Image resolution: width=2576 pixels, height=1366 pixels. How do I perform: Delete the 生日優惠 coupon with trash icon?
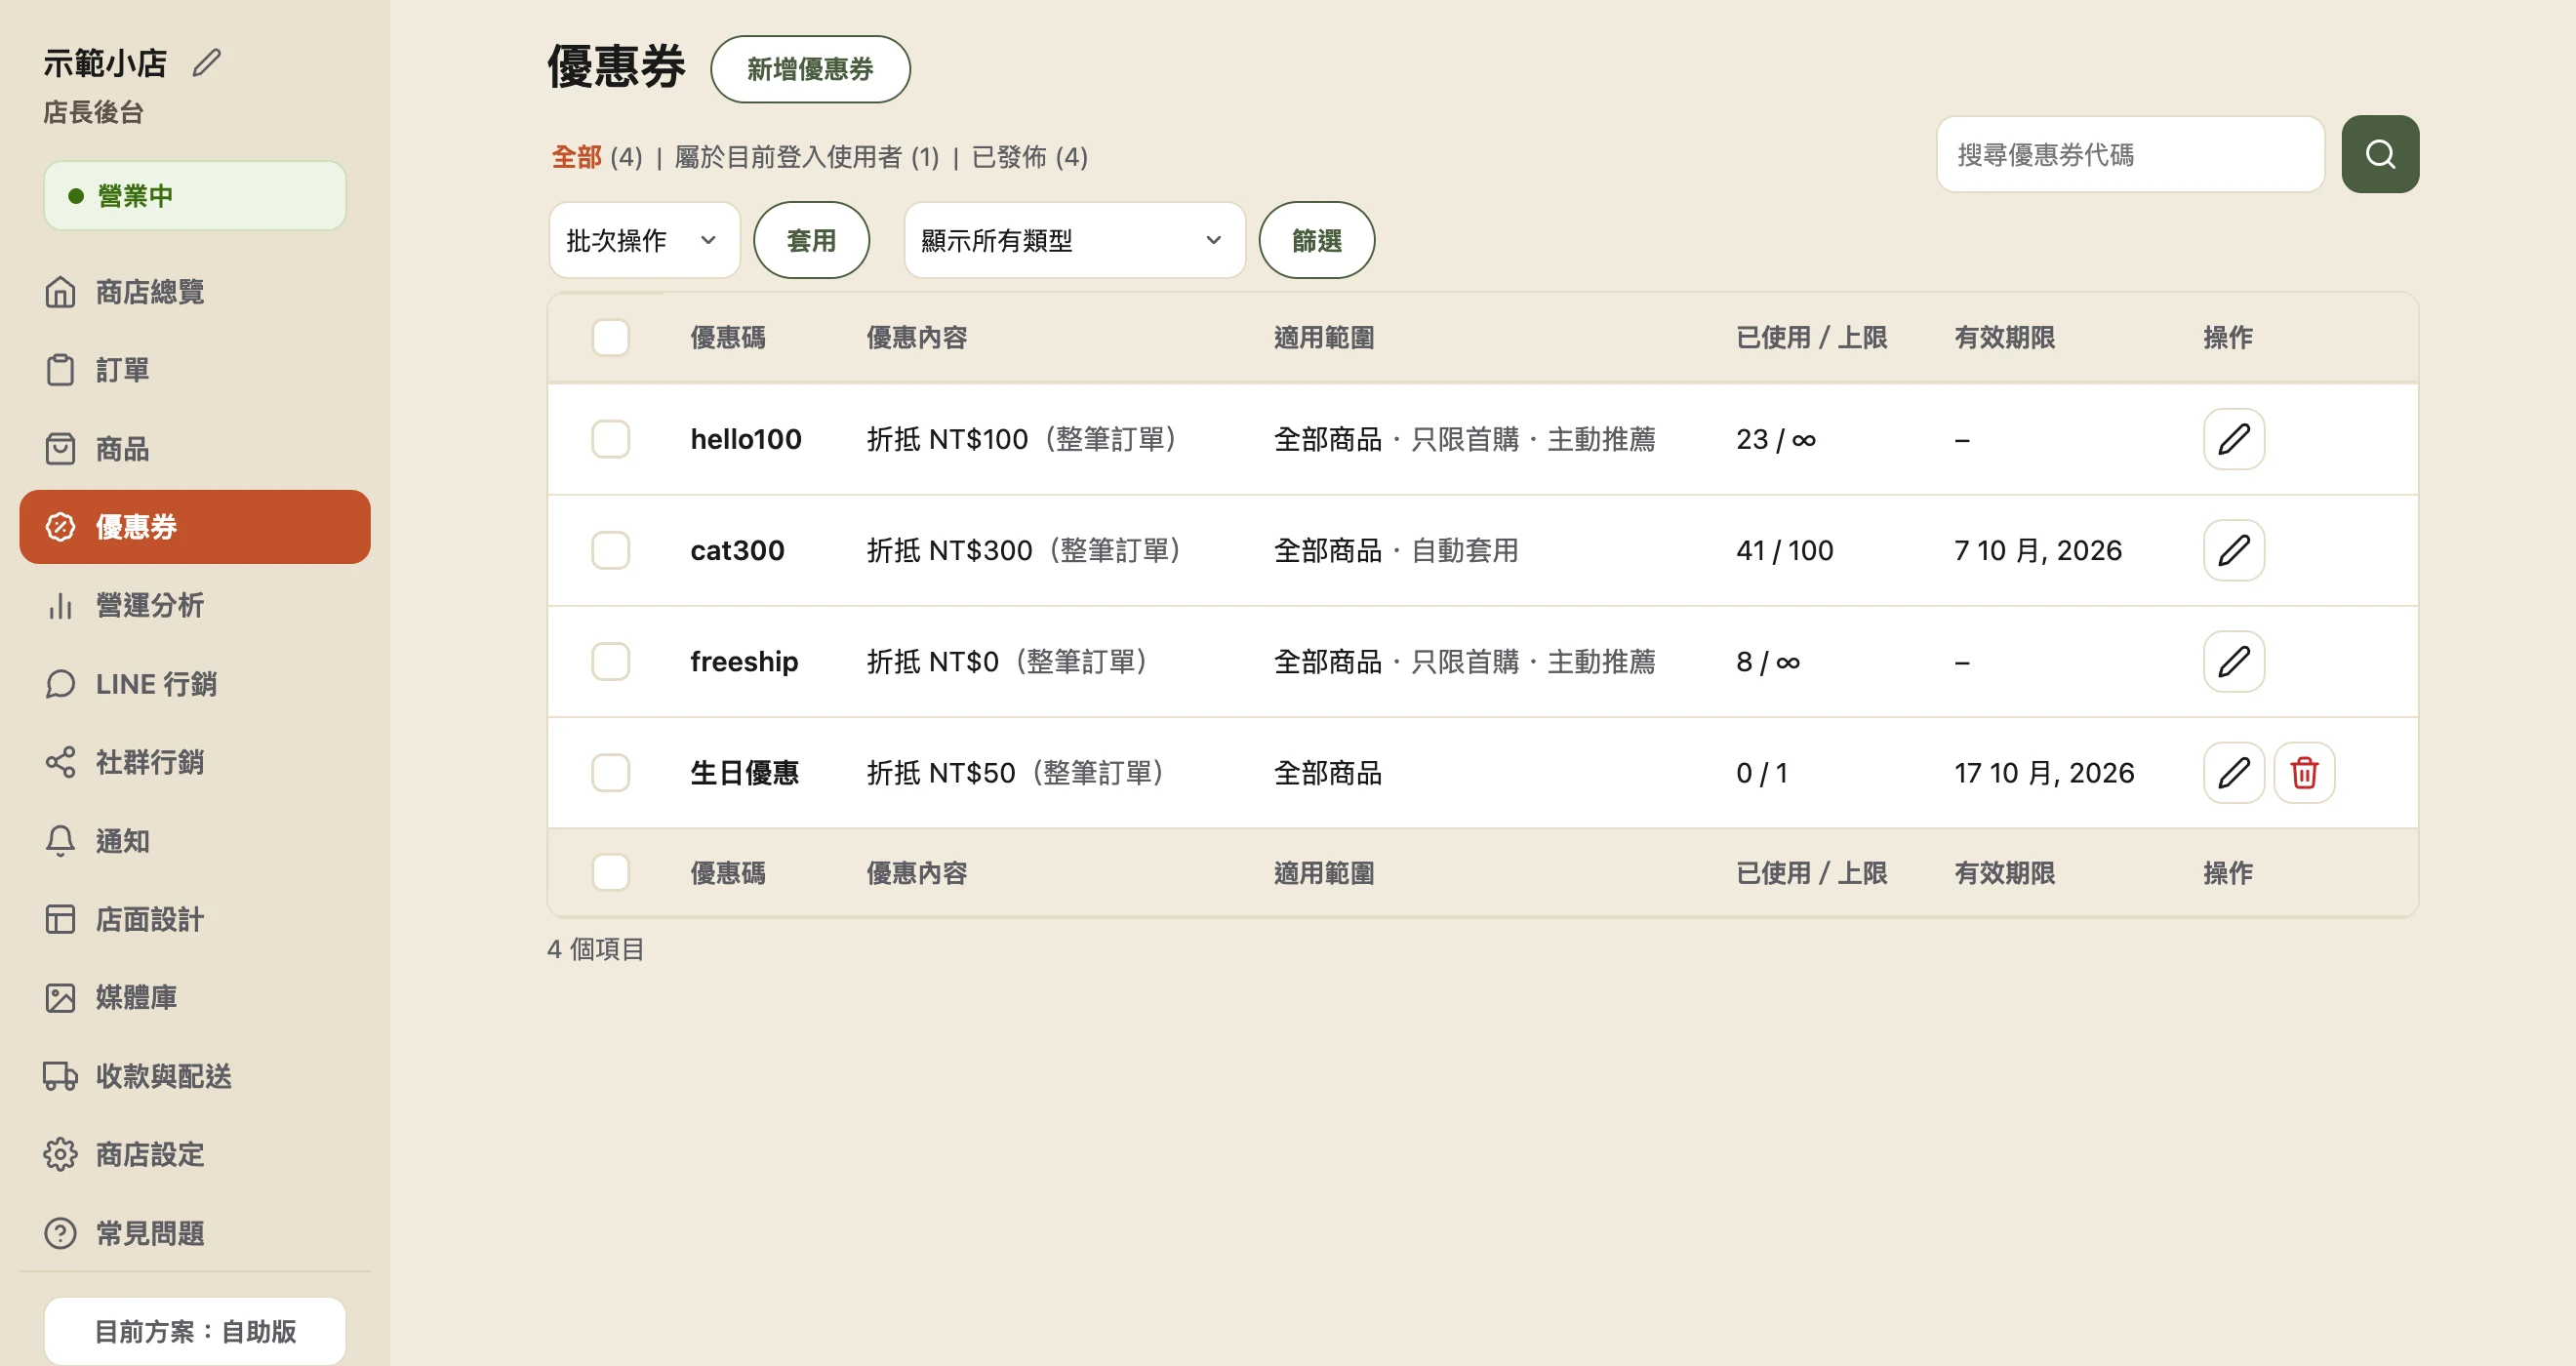[2304, 773]
